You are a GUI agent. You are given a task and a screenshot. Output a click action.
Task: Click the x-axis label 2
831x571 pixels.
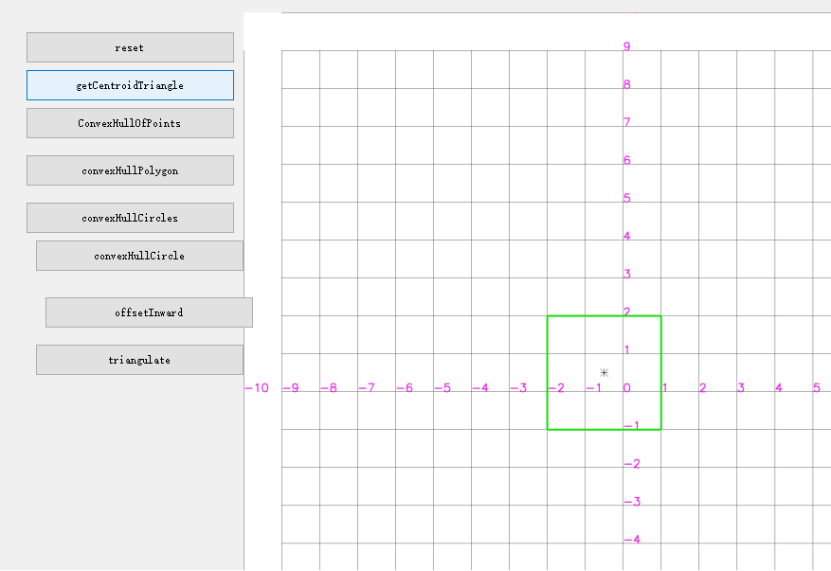click(703, 388)
